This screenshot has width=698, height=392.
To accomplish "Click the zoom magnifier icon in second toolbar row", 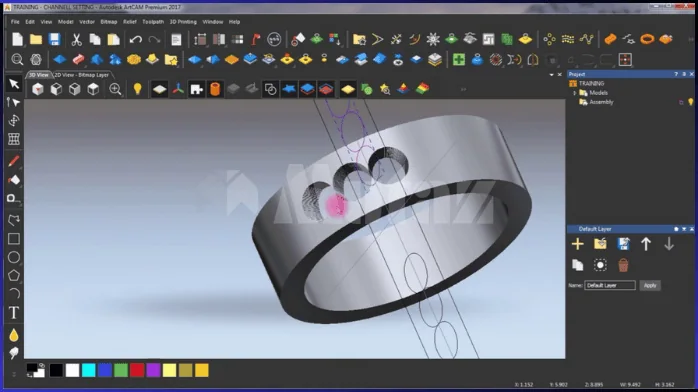I will tap(17, 60).
